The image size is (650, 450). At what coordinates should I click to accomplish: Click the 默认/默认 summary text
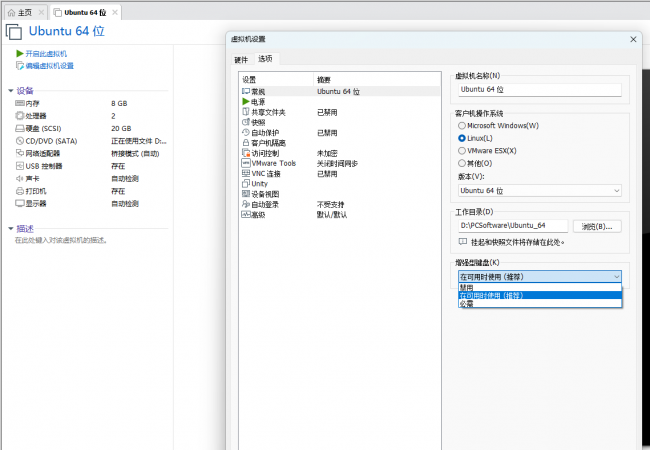[332, 215]
